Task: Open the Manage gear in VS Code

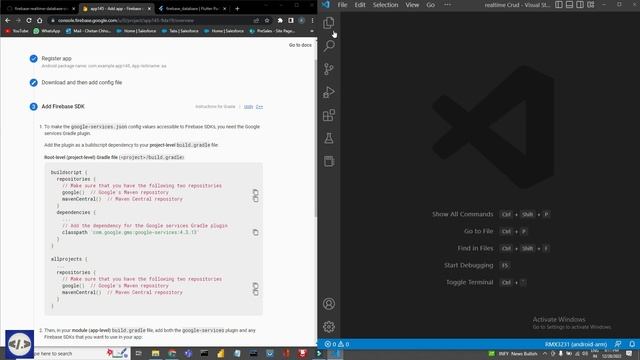Action: pyautogui.click(x=329, y=327)
